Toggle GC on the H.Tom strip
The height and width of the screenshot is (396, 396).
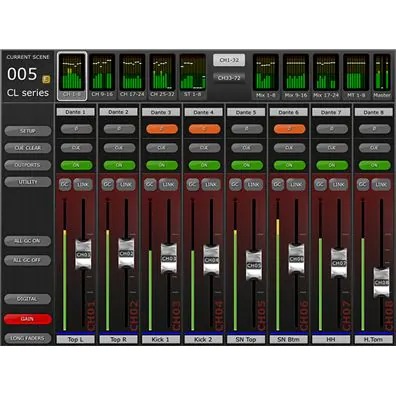[x=363, y=184]
